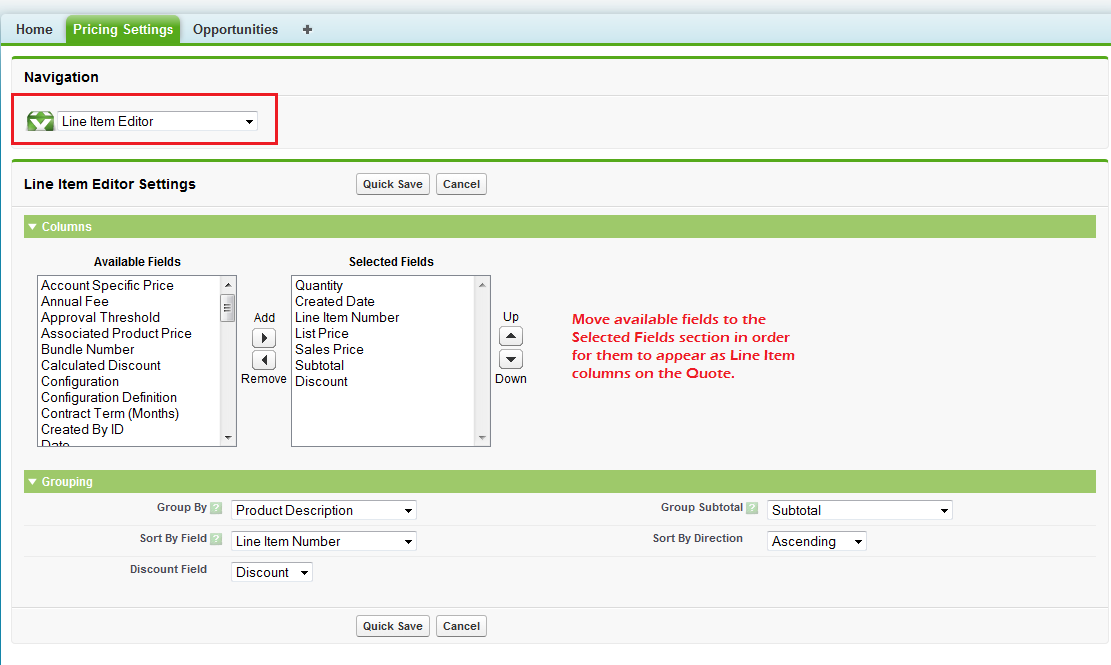Open the Group Subtotal dropdown
The height and width of the screenshot is (665, 1111).
859,510
